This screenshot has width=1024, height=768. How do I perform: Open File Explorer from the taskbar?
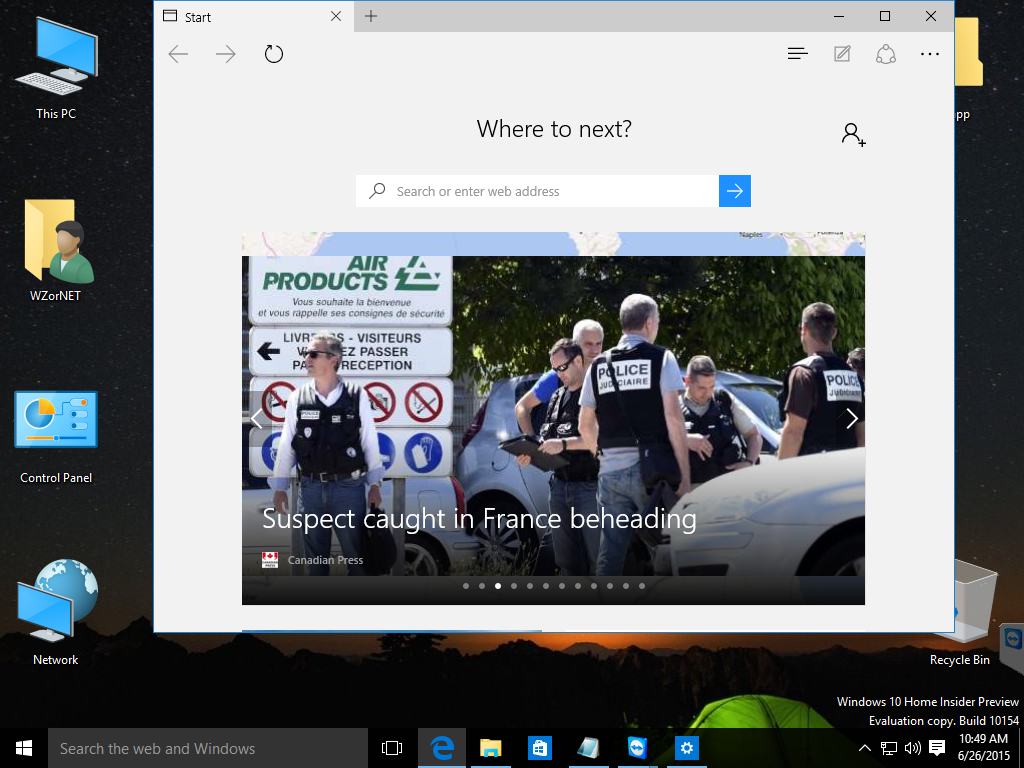tap(490, 748)
